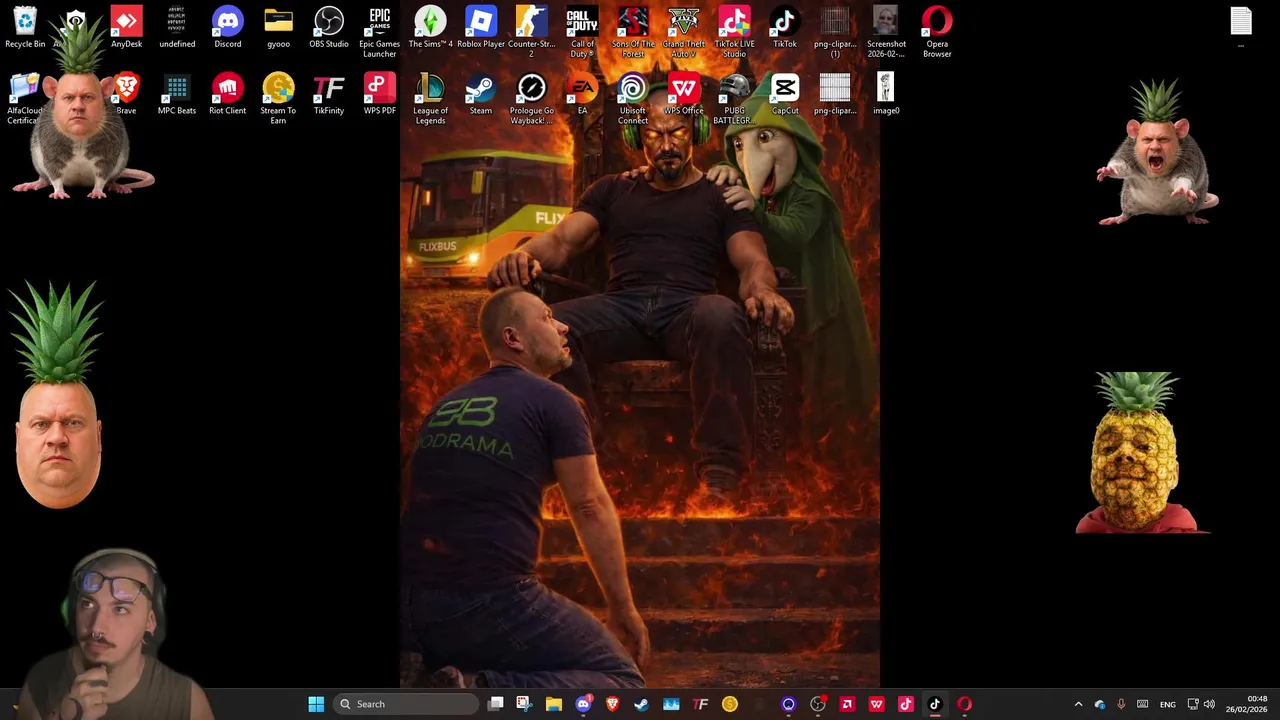Open OneDrive cloud tray icon

point(1100,704)
